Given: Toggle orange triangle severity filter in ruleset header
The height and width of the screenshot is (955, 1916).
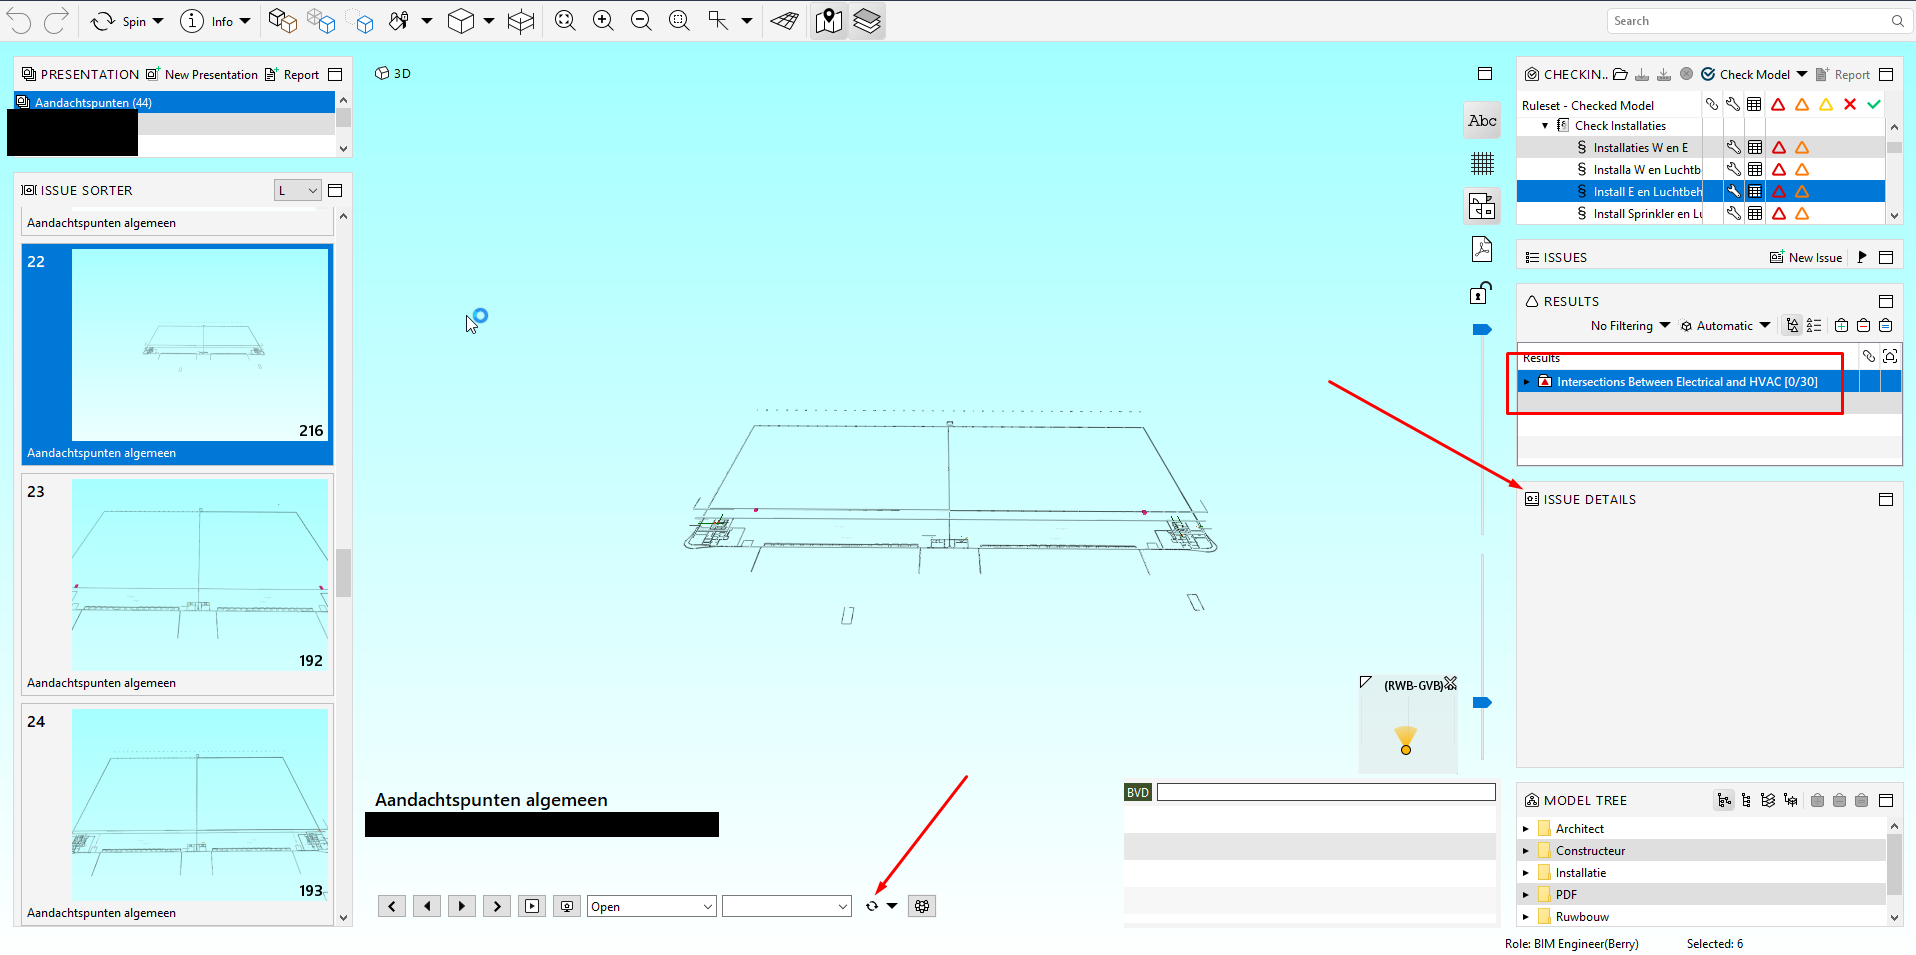Looking at the screenshot, I should coord(1802,104).
